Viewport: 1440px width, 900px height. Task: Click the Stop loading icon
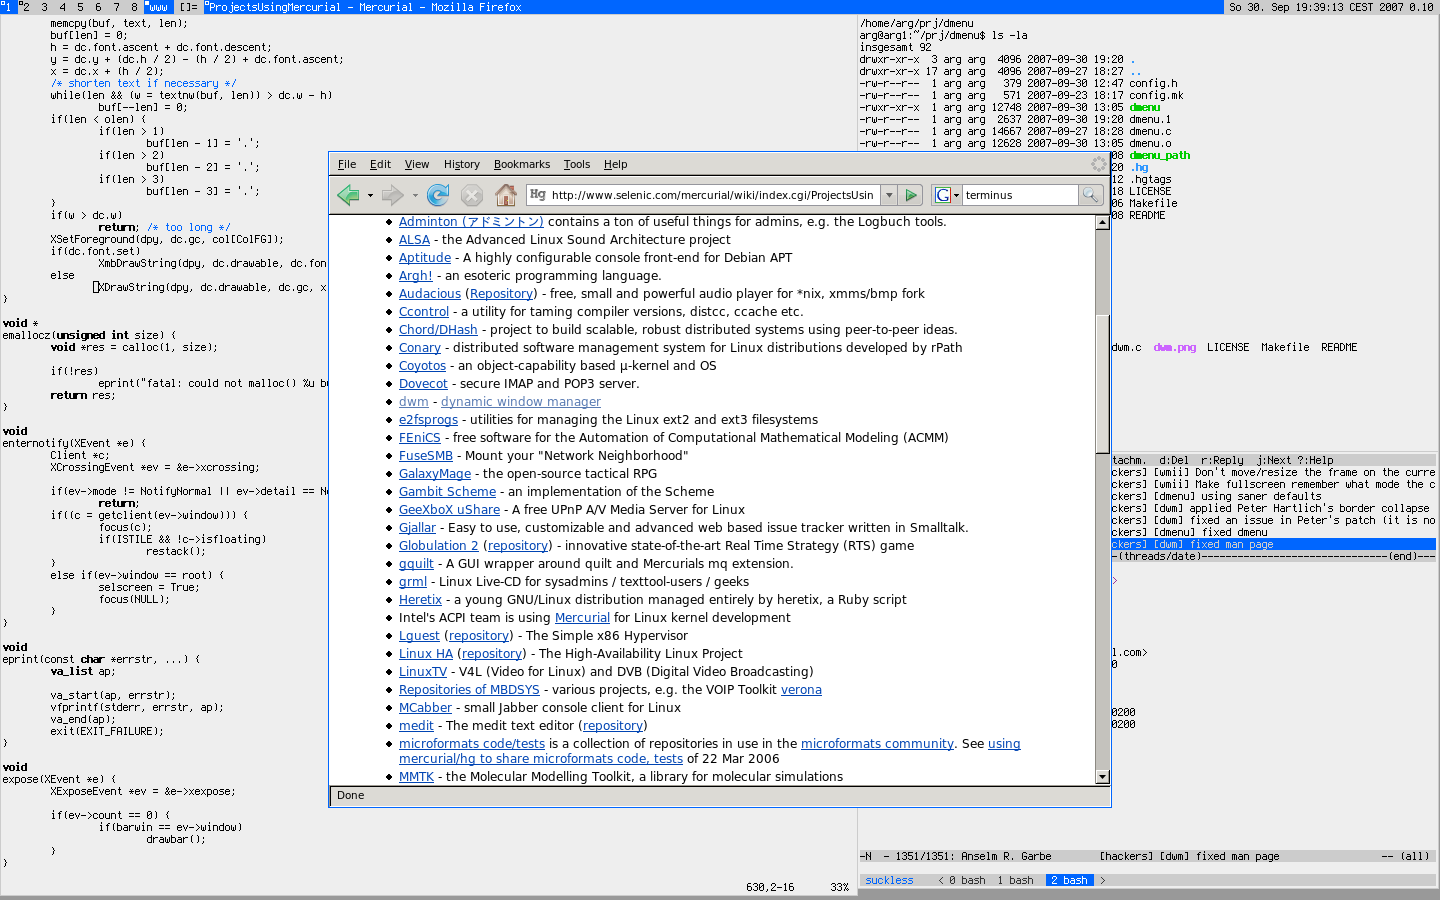pos(472,195)
